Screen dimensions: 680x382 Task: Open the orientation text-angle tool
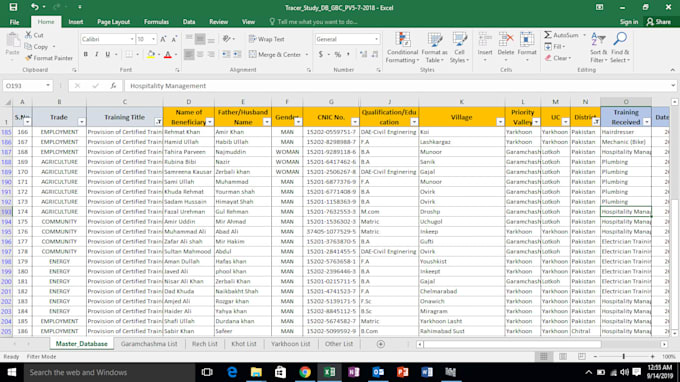tap(226, 39)
